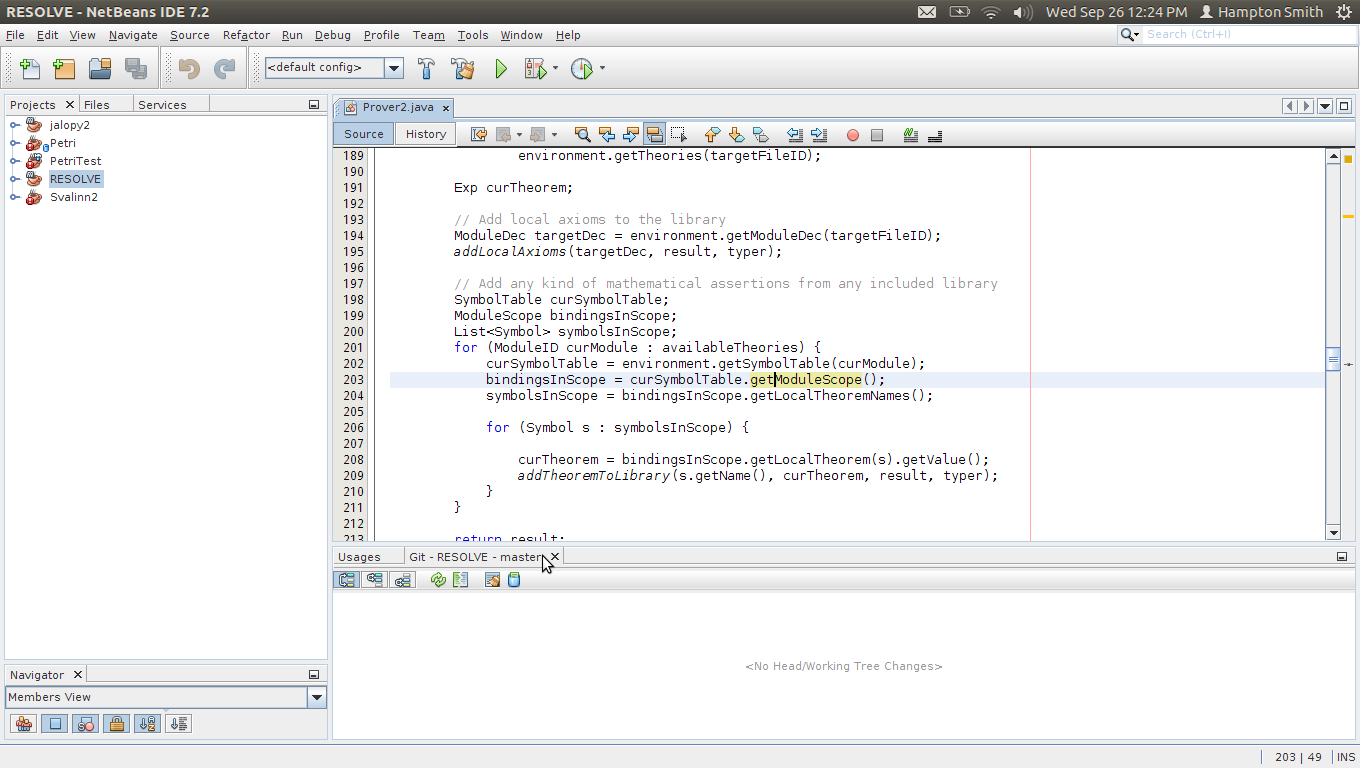Go to previous bookmark in editor toolbar
The width and height of the screenshot is (1360, 768).
712,135
